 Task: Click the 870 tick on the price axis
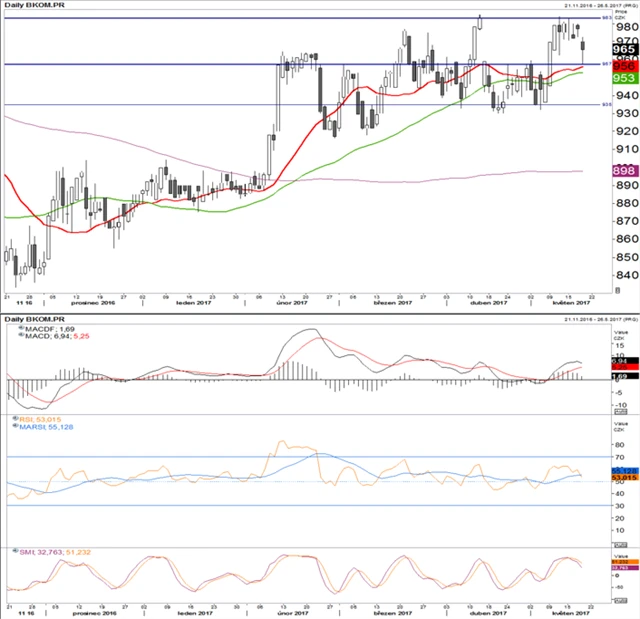[x=627, y=221]
